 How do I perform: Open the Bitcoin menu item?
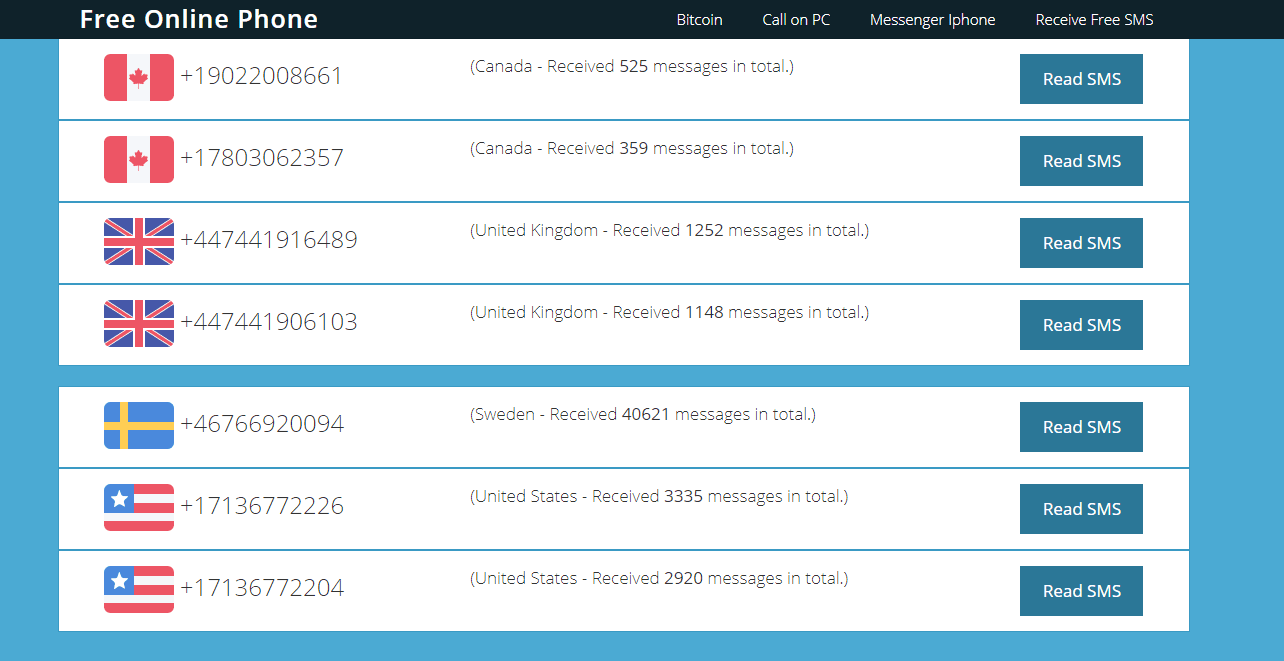tap(699, 19)
